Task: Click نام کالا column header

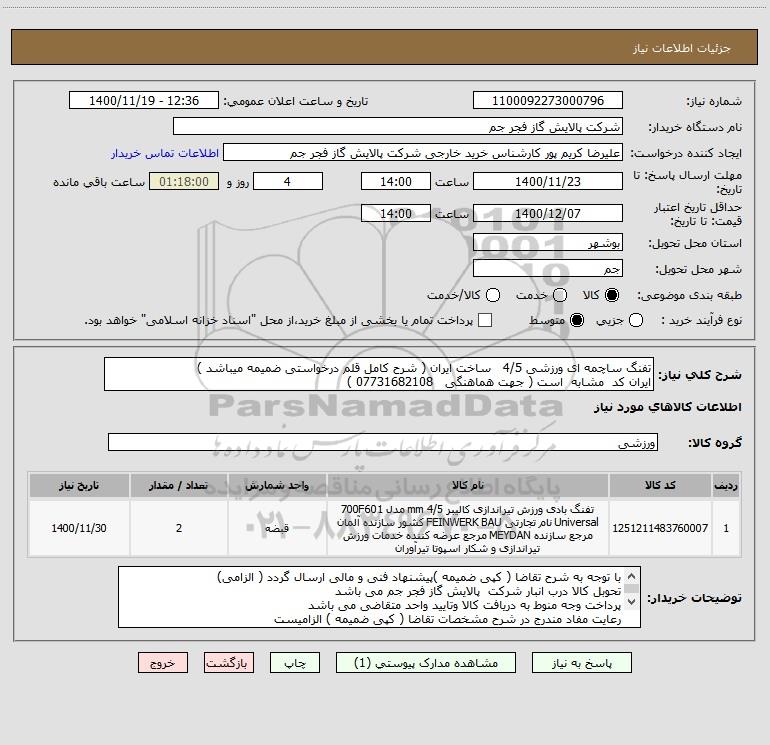Action: pos(468,485)
